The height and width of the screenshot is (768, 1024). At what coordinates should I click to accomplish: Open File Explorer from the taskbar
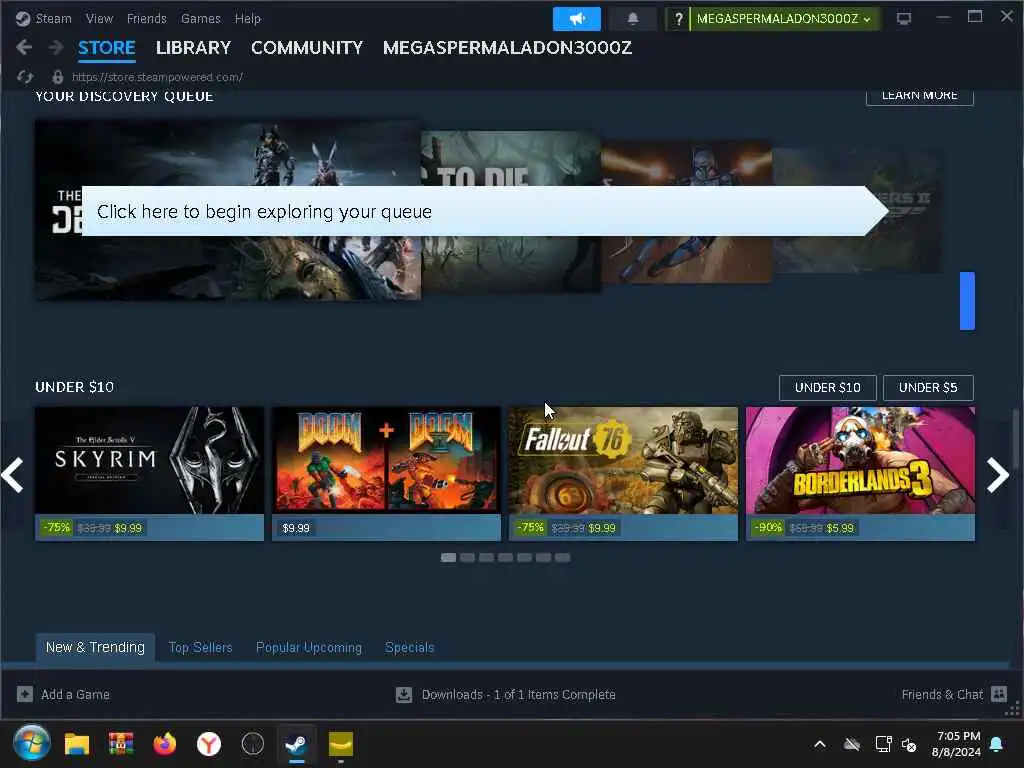[76, 744]
